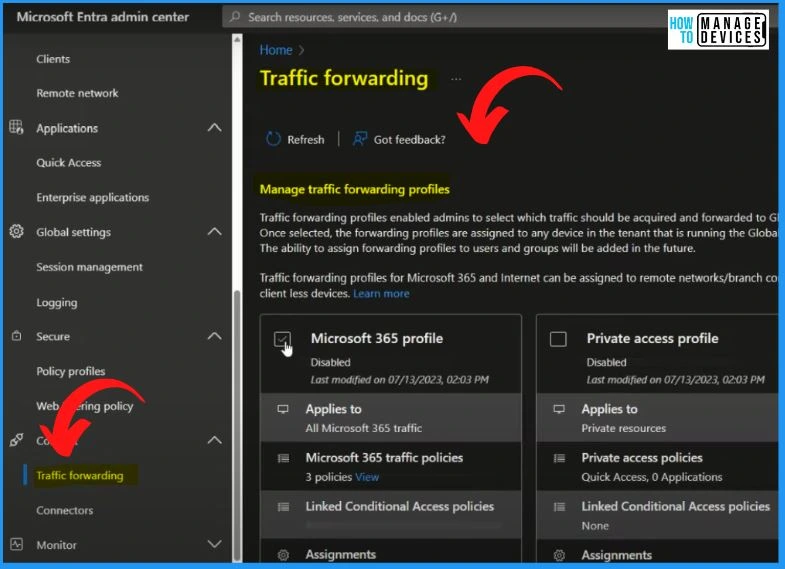Click monitor icon beside Private resources
Viewport: 785px width, 569px height.
tap(559, 409)
